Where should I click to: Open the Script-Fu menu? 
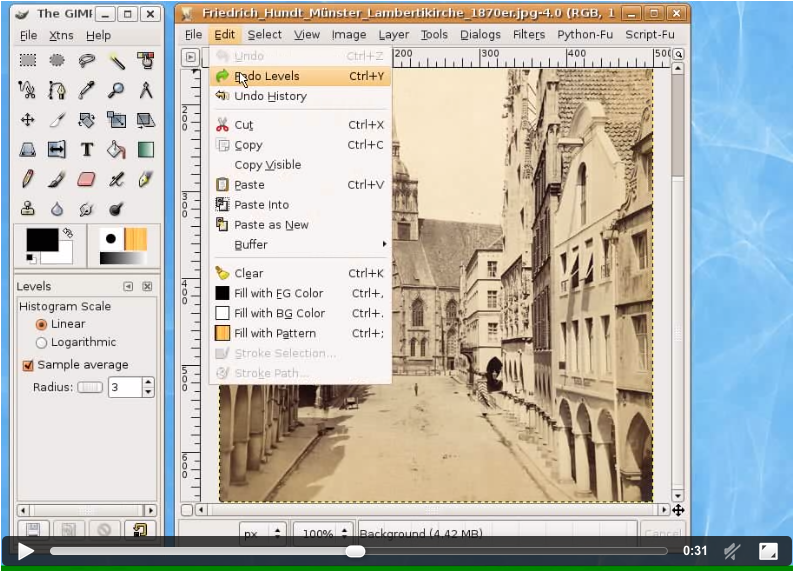[650, 34]
